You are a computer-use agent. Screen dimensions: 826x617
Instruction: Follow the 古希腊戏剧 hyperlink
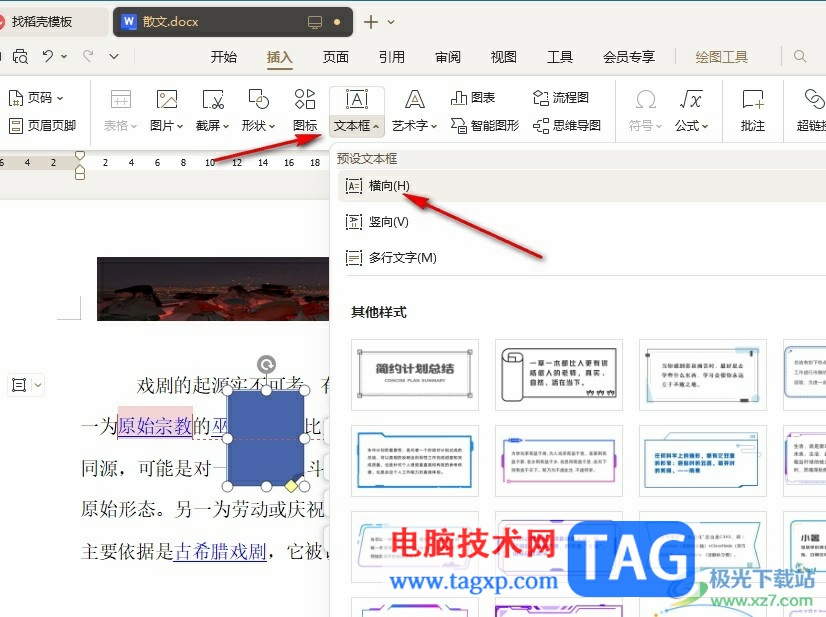coord(220,552)
